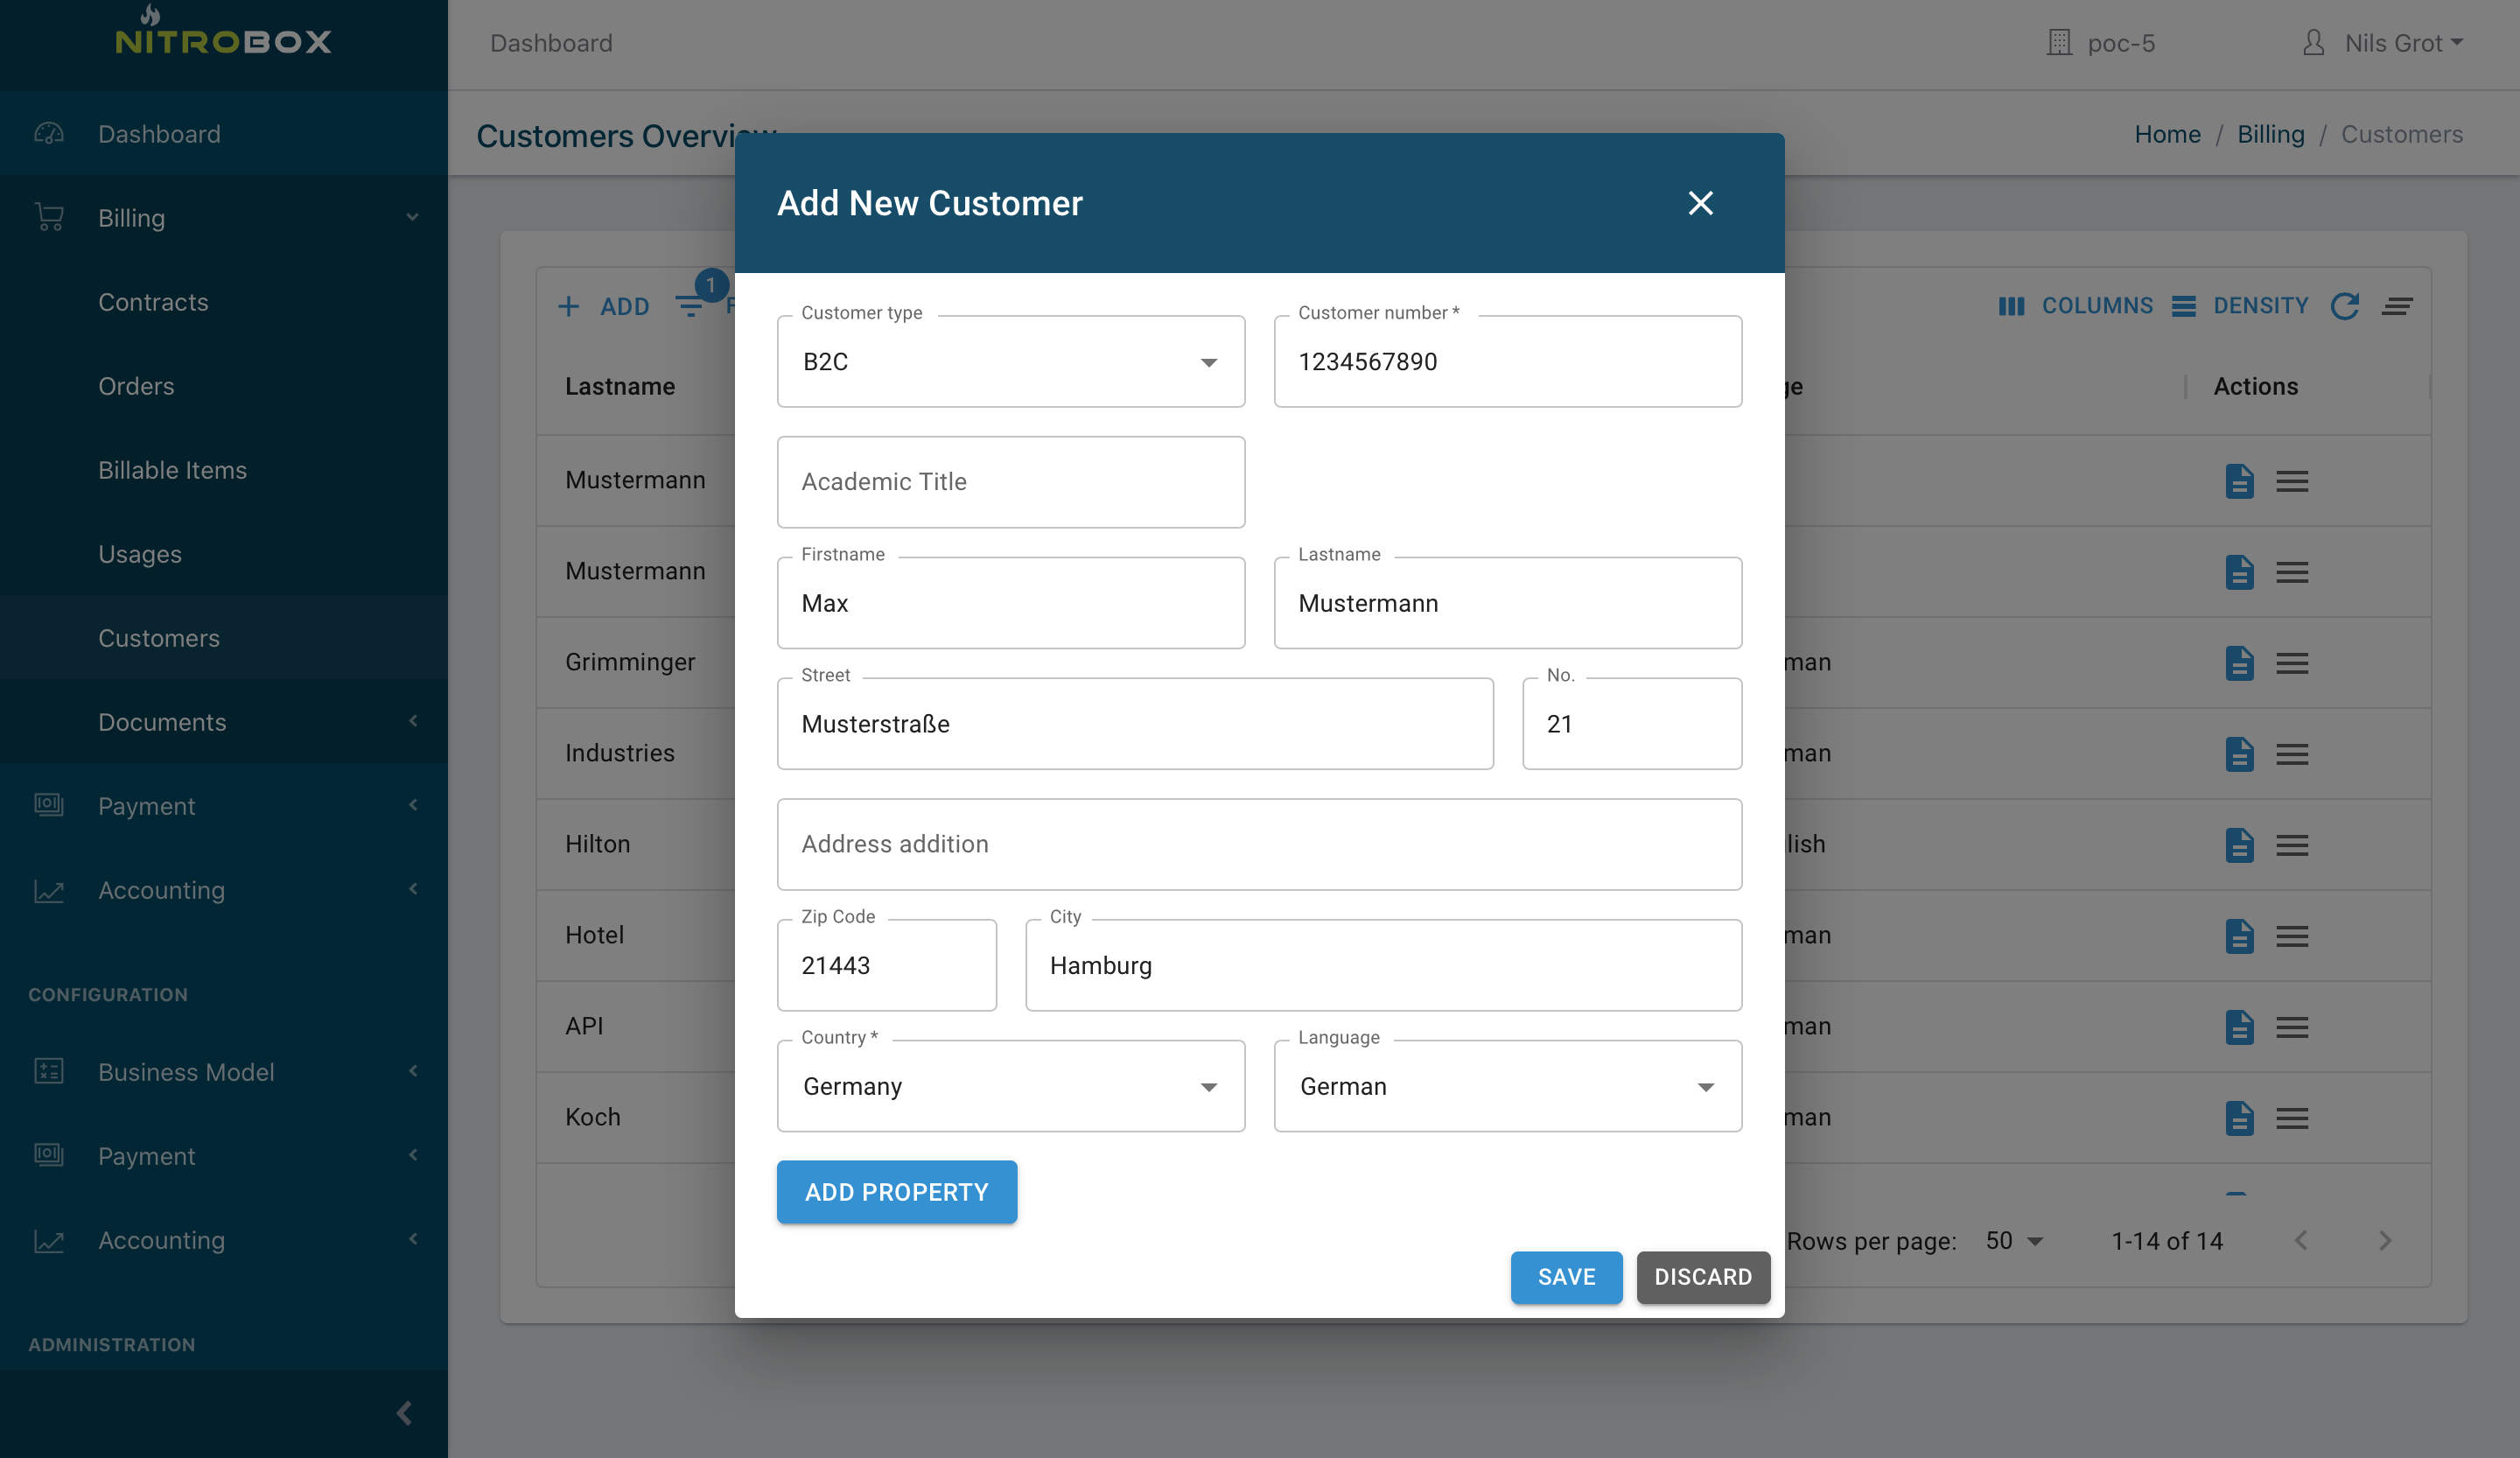The image size is (2520, 1458).
Task: Open the Language dropdown showing German
Action: coord(1507,1086)
